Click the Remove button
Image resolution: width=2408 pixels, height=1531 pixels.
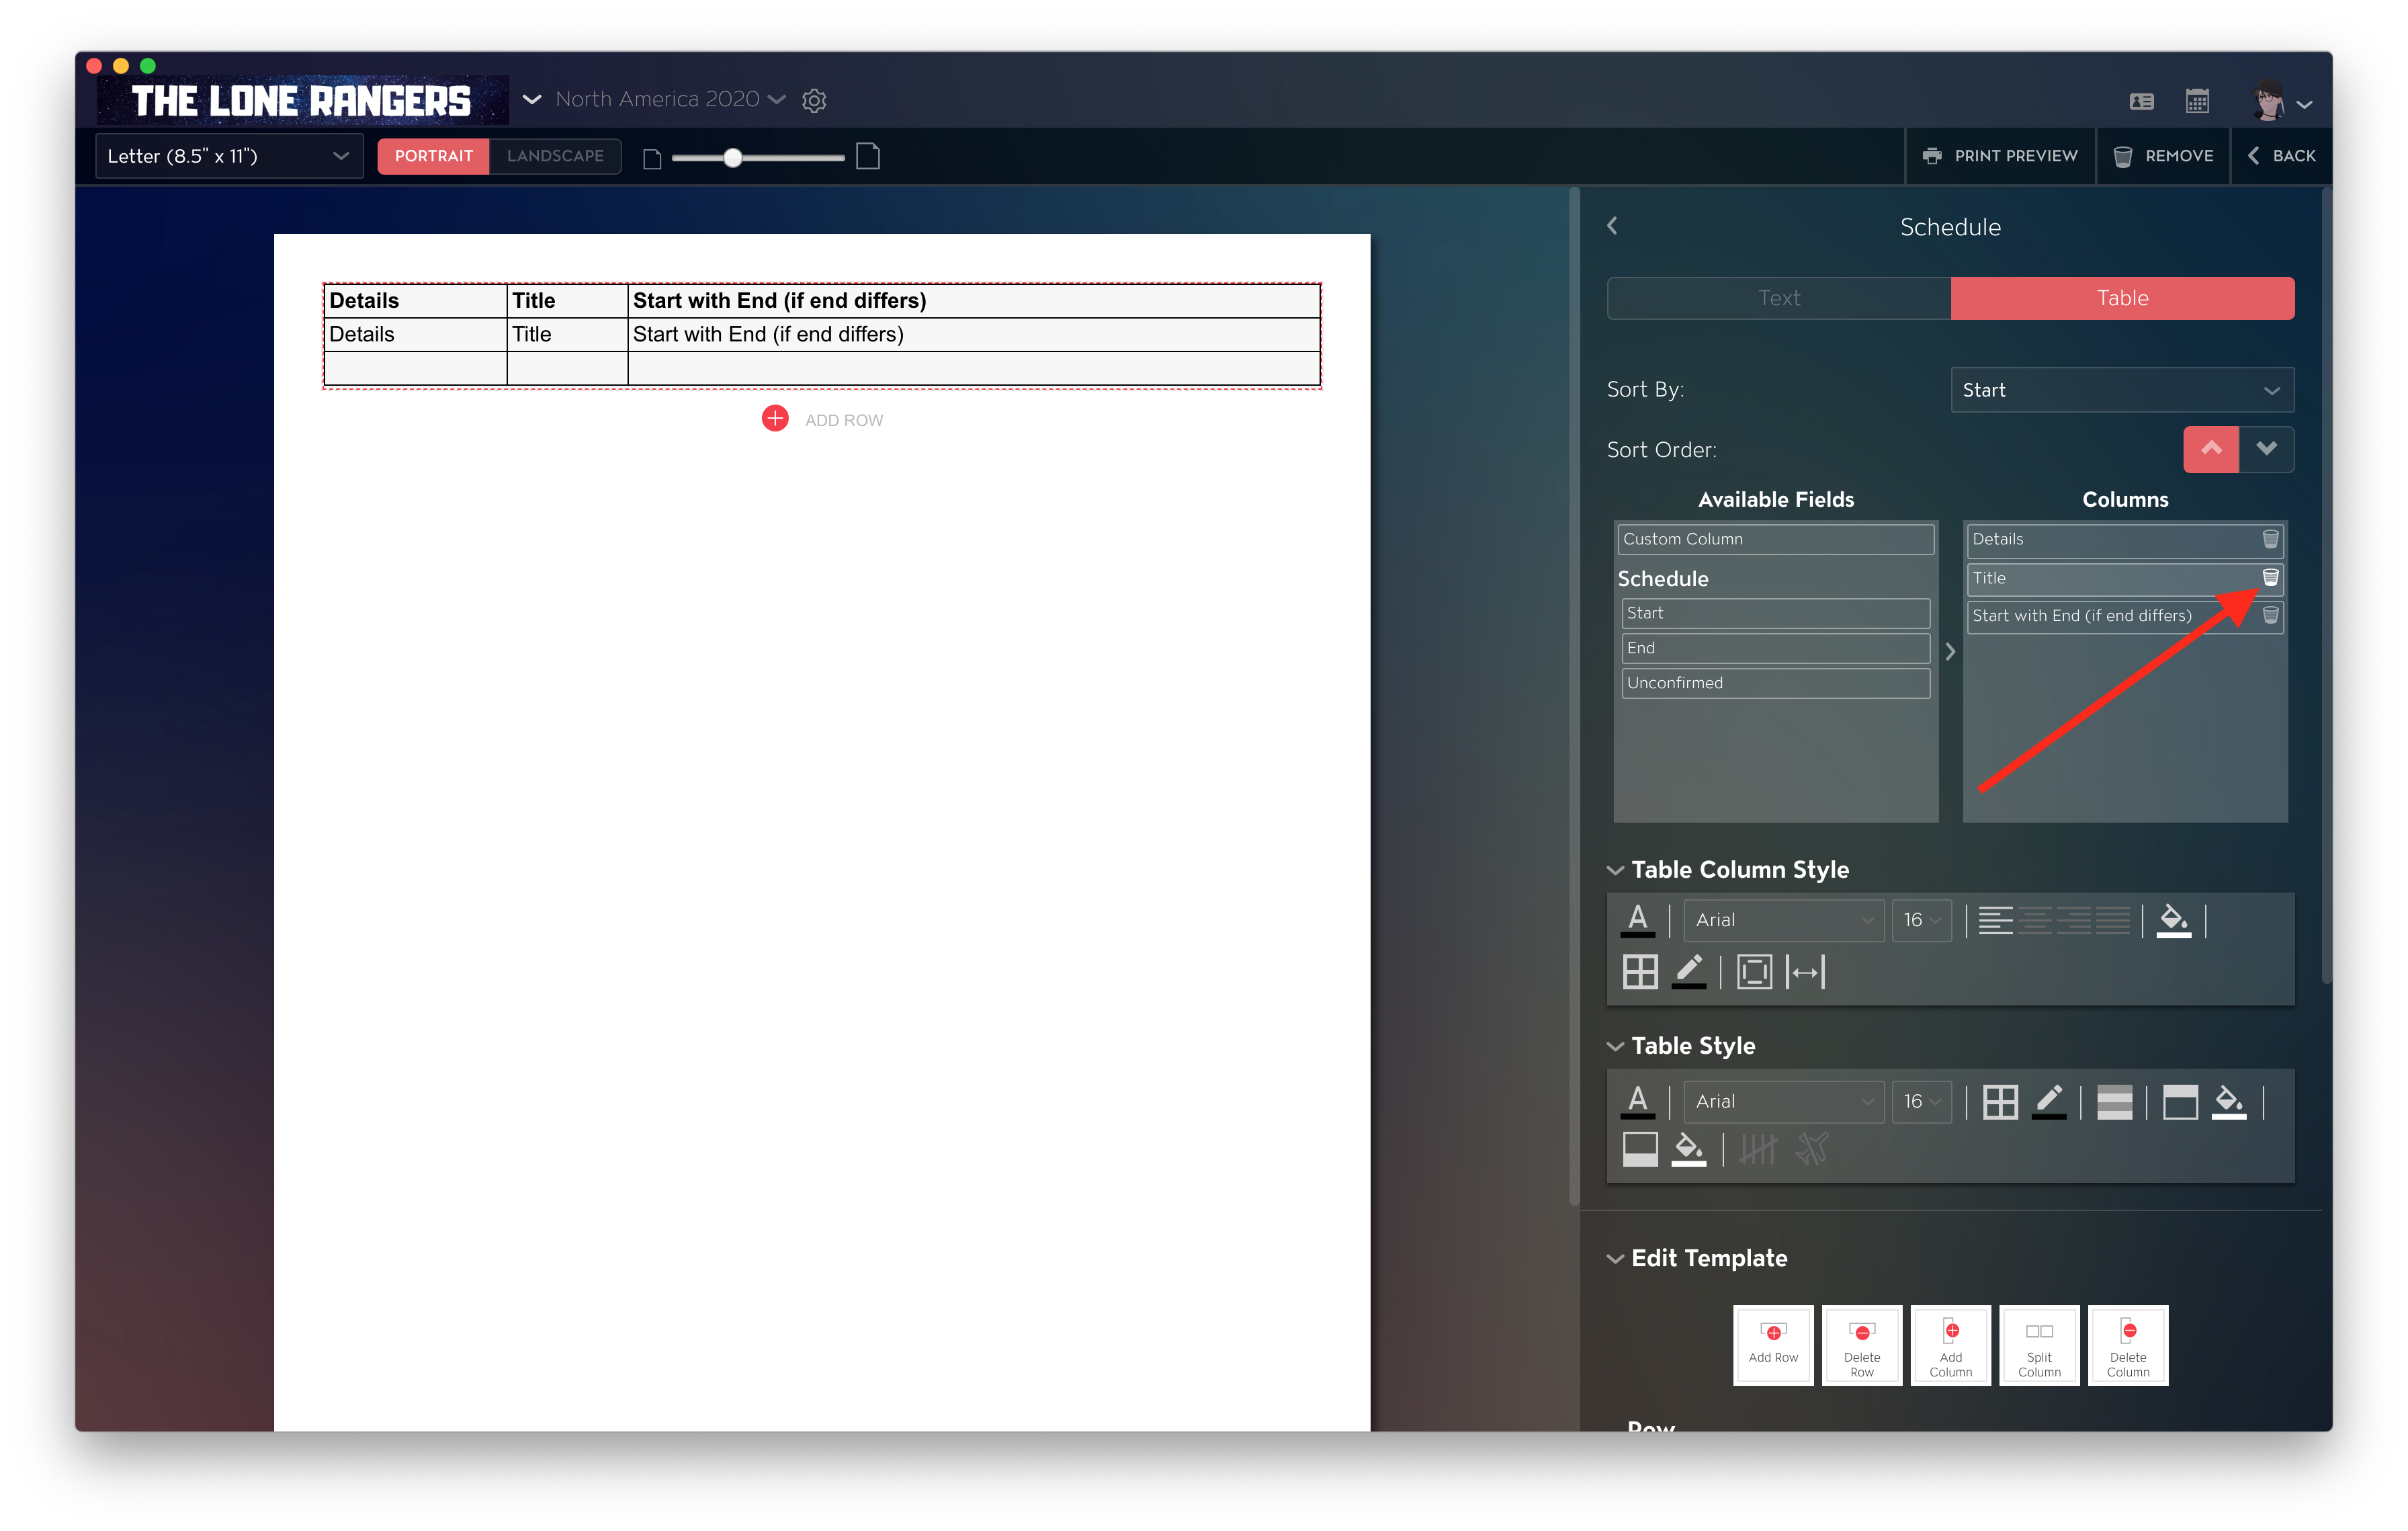pyautogui.click(x=2164, y=156)
